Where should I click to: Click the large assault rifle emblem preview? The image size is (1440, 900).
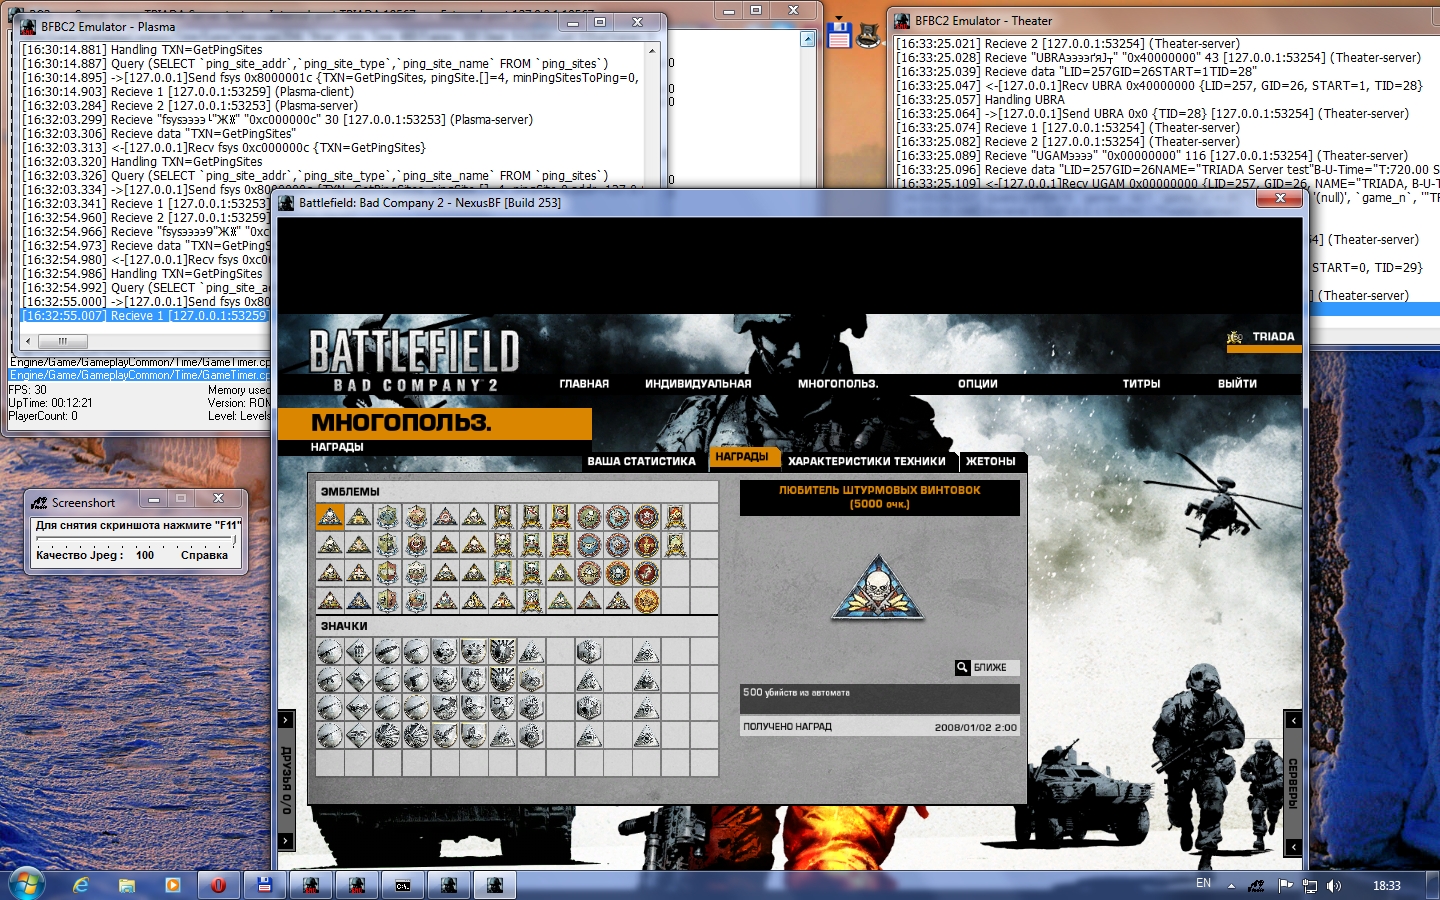(879, 588)
